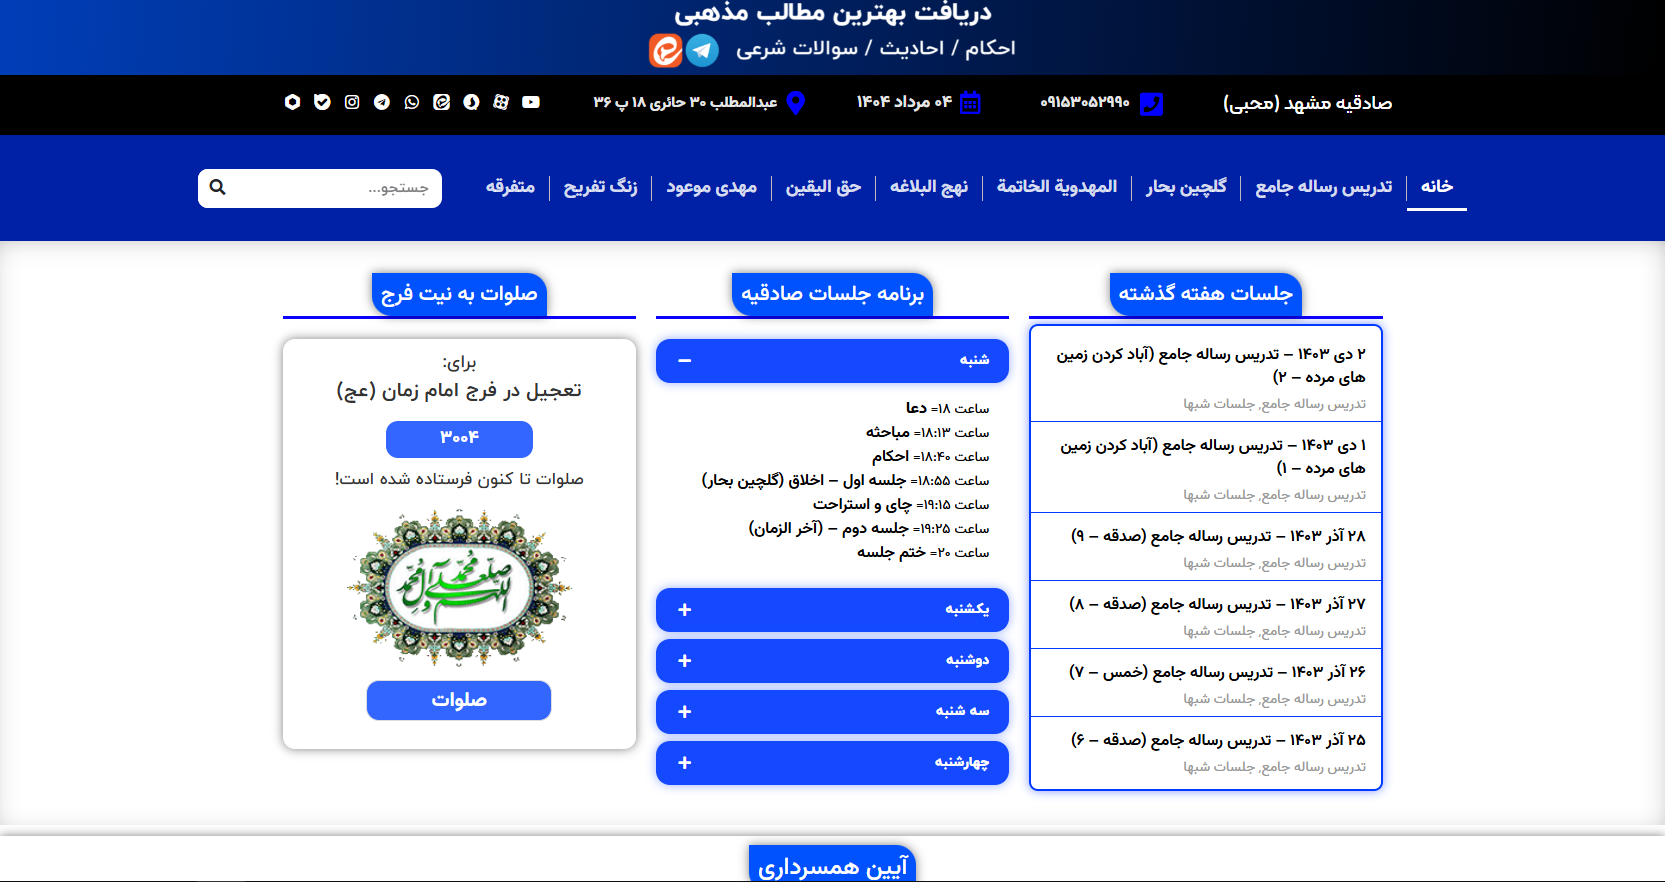This screenshot has height=882, width=1665.
Task: Open the Aparat film-reel icon
Action: coord(501,102)
